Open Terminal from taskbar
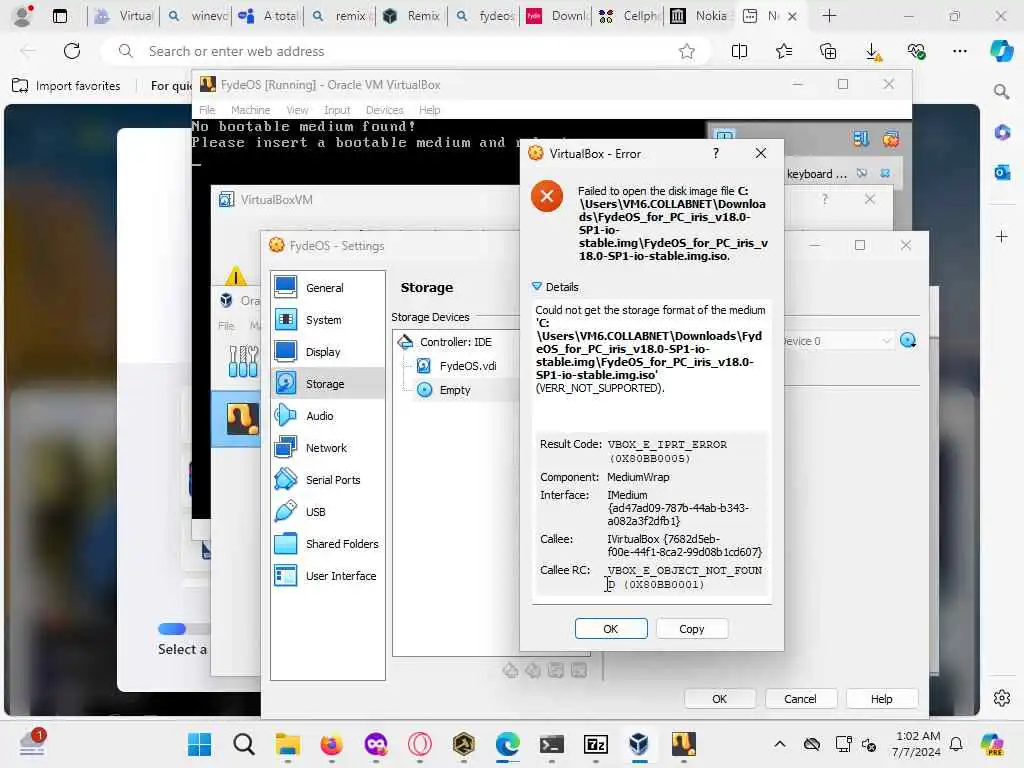The image size is (1024, 768). (552, 744)
